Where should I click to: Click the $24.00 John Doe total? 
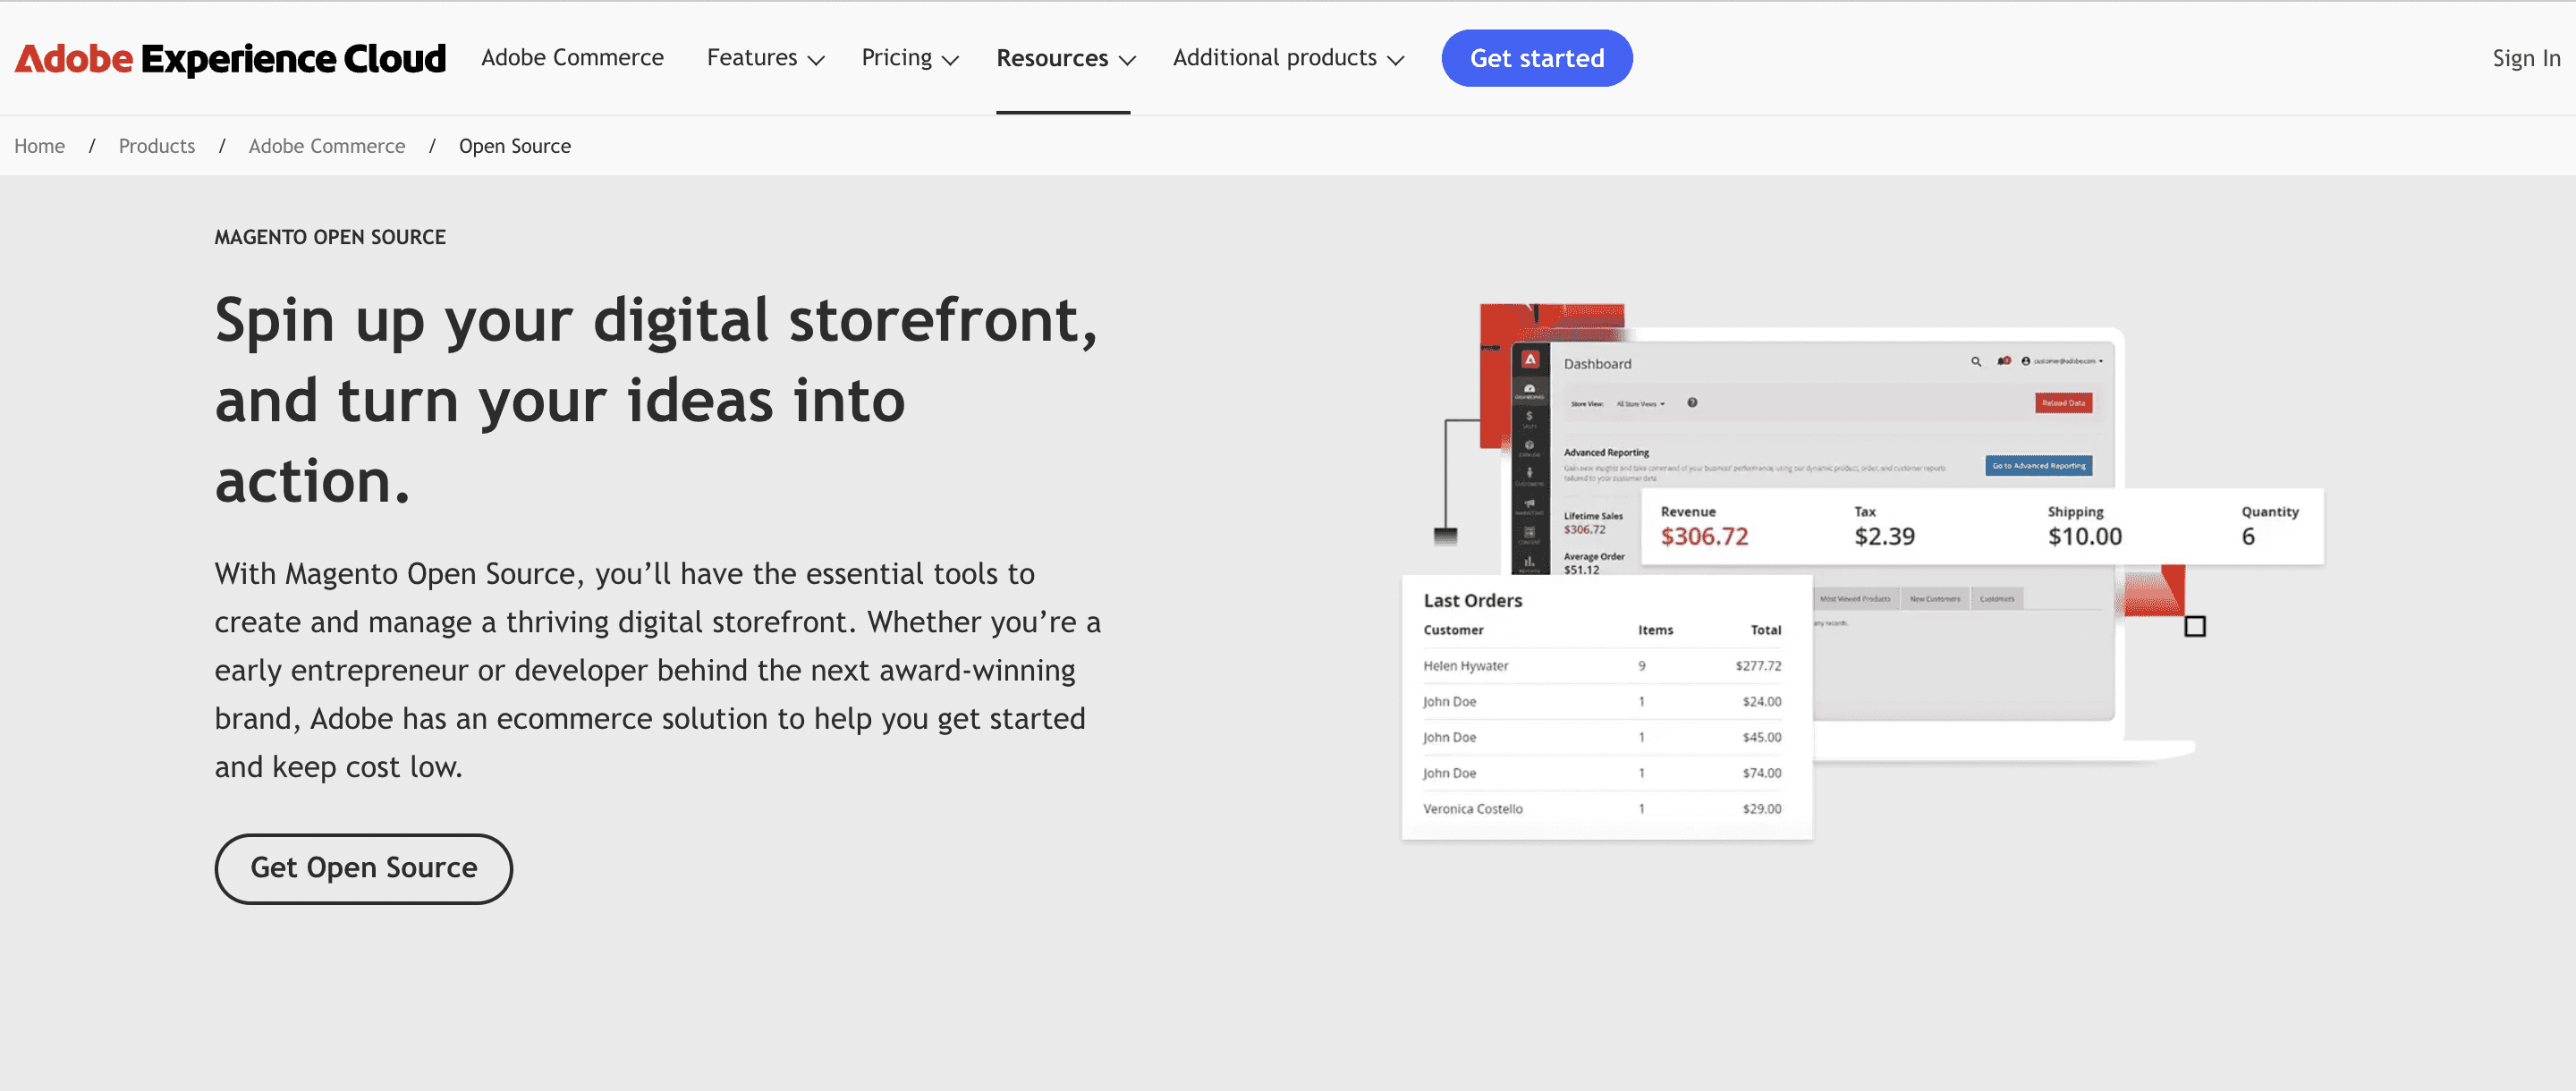click(x=1762, y=702)
